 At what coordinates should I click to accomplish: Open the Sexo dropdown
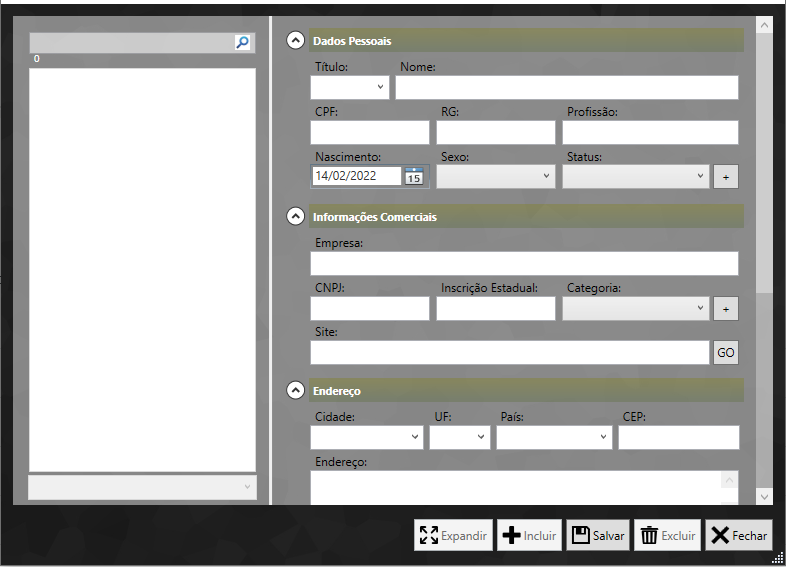495,176
